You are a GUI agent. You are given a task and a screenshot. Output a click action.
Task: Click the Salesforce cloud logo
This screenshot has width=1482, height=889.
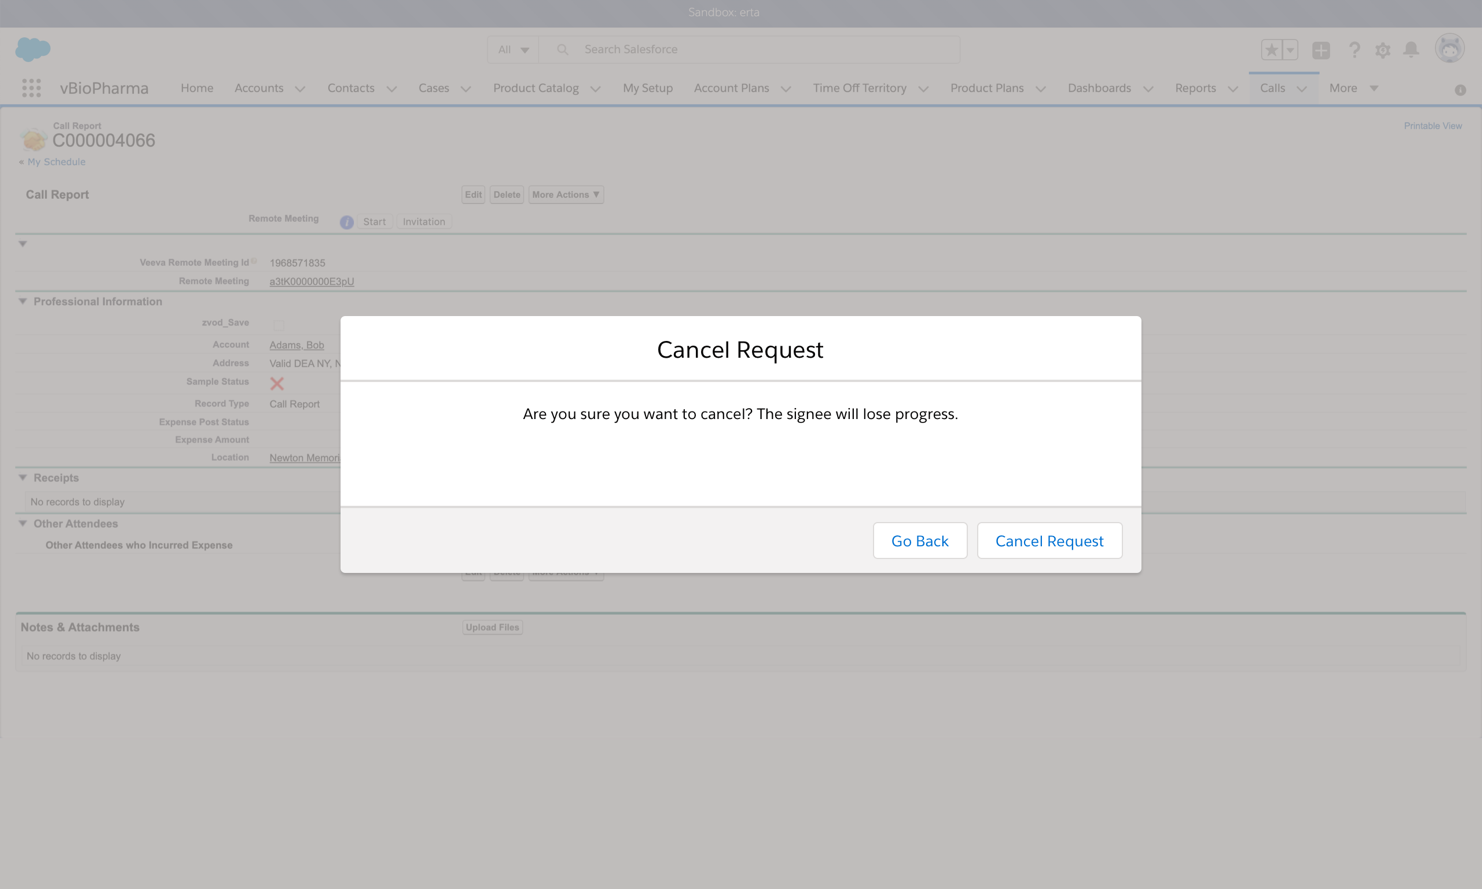pyautogui.click(x=33, y=49)
